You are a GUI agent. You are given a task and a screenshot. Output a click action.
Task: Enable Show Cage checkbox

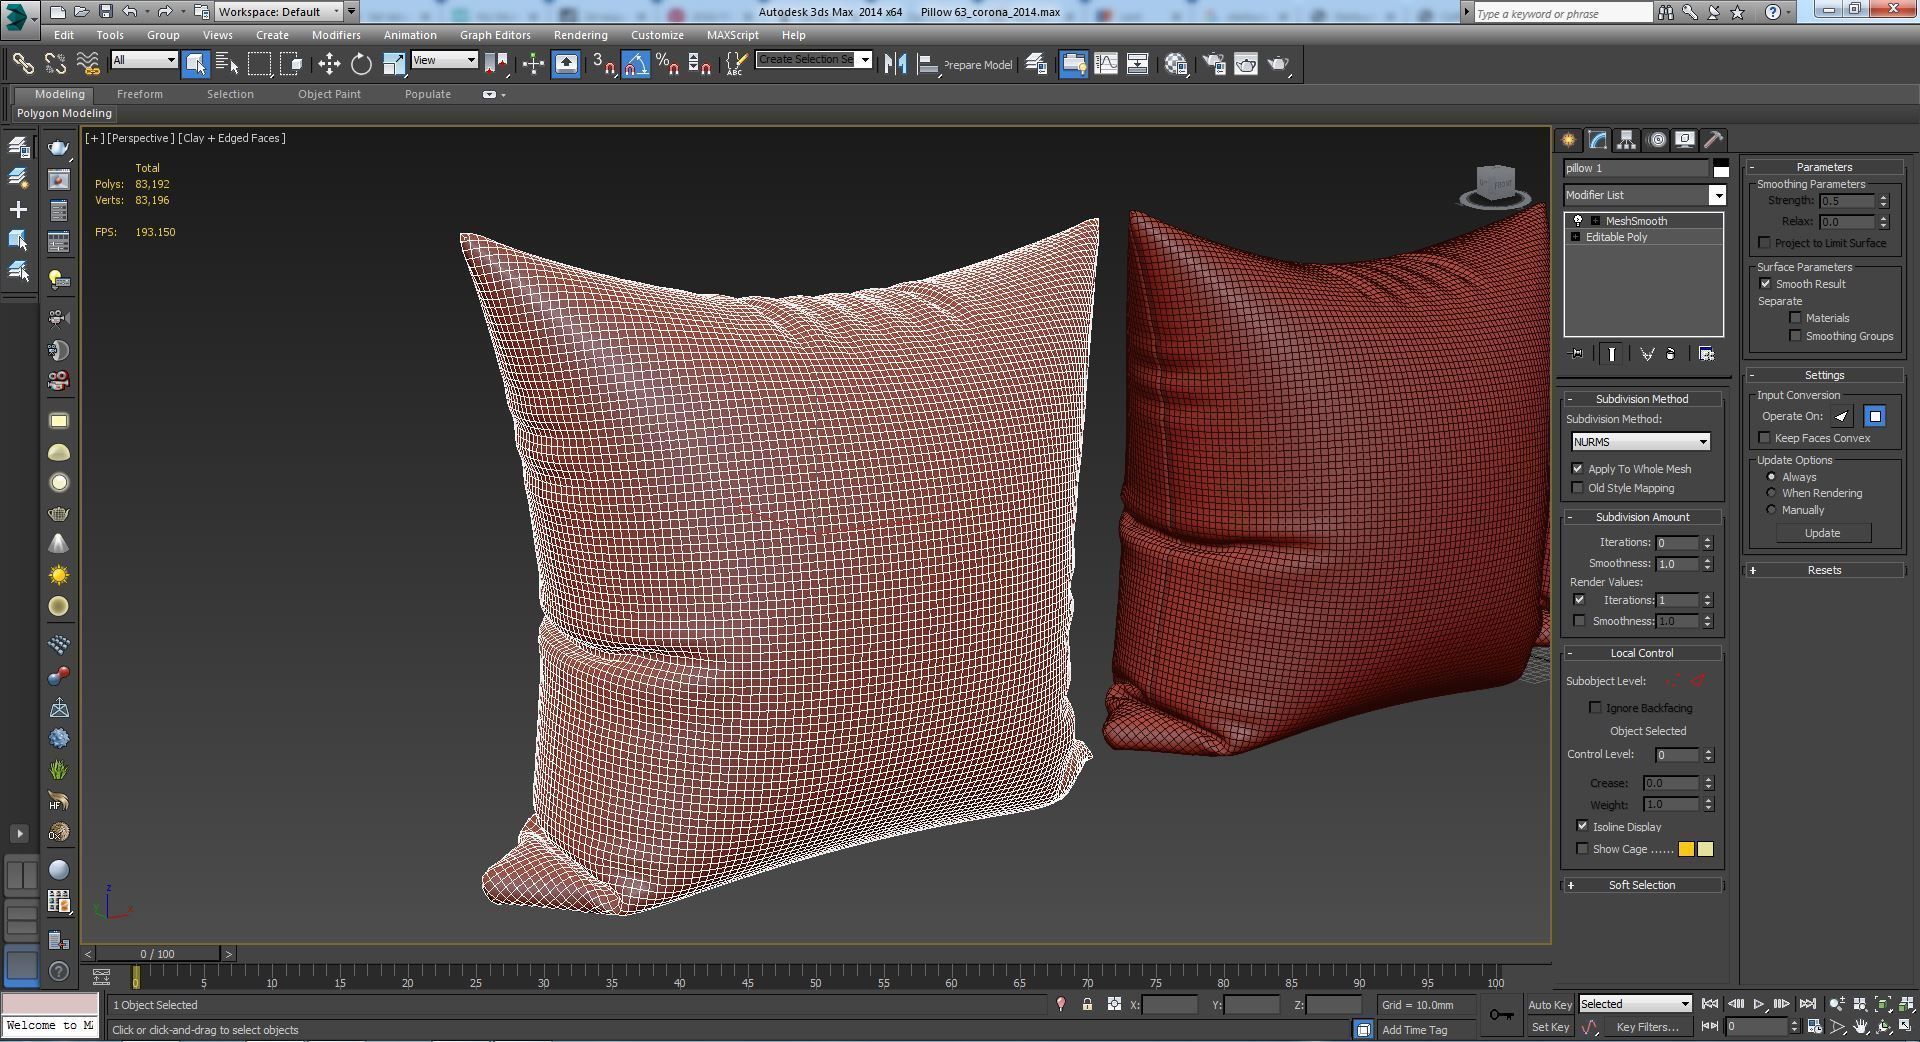coord(1582,849)
